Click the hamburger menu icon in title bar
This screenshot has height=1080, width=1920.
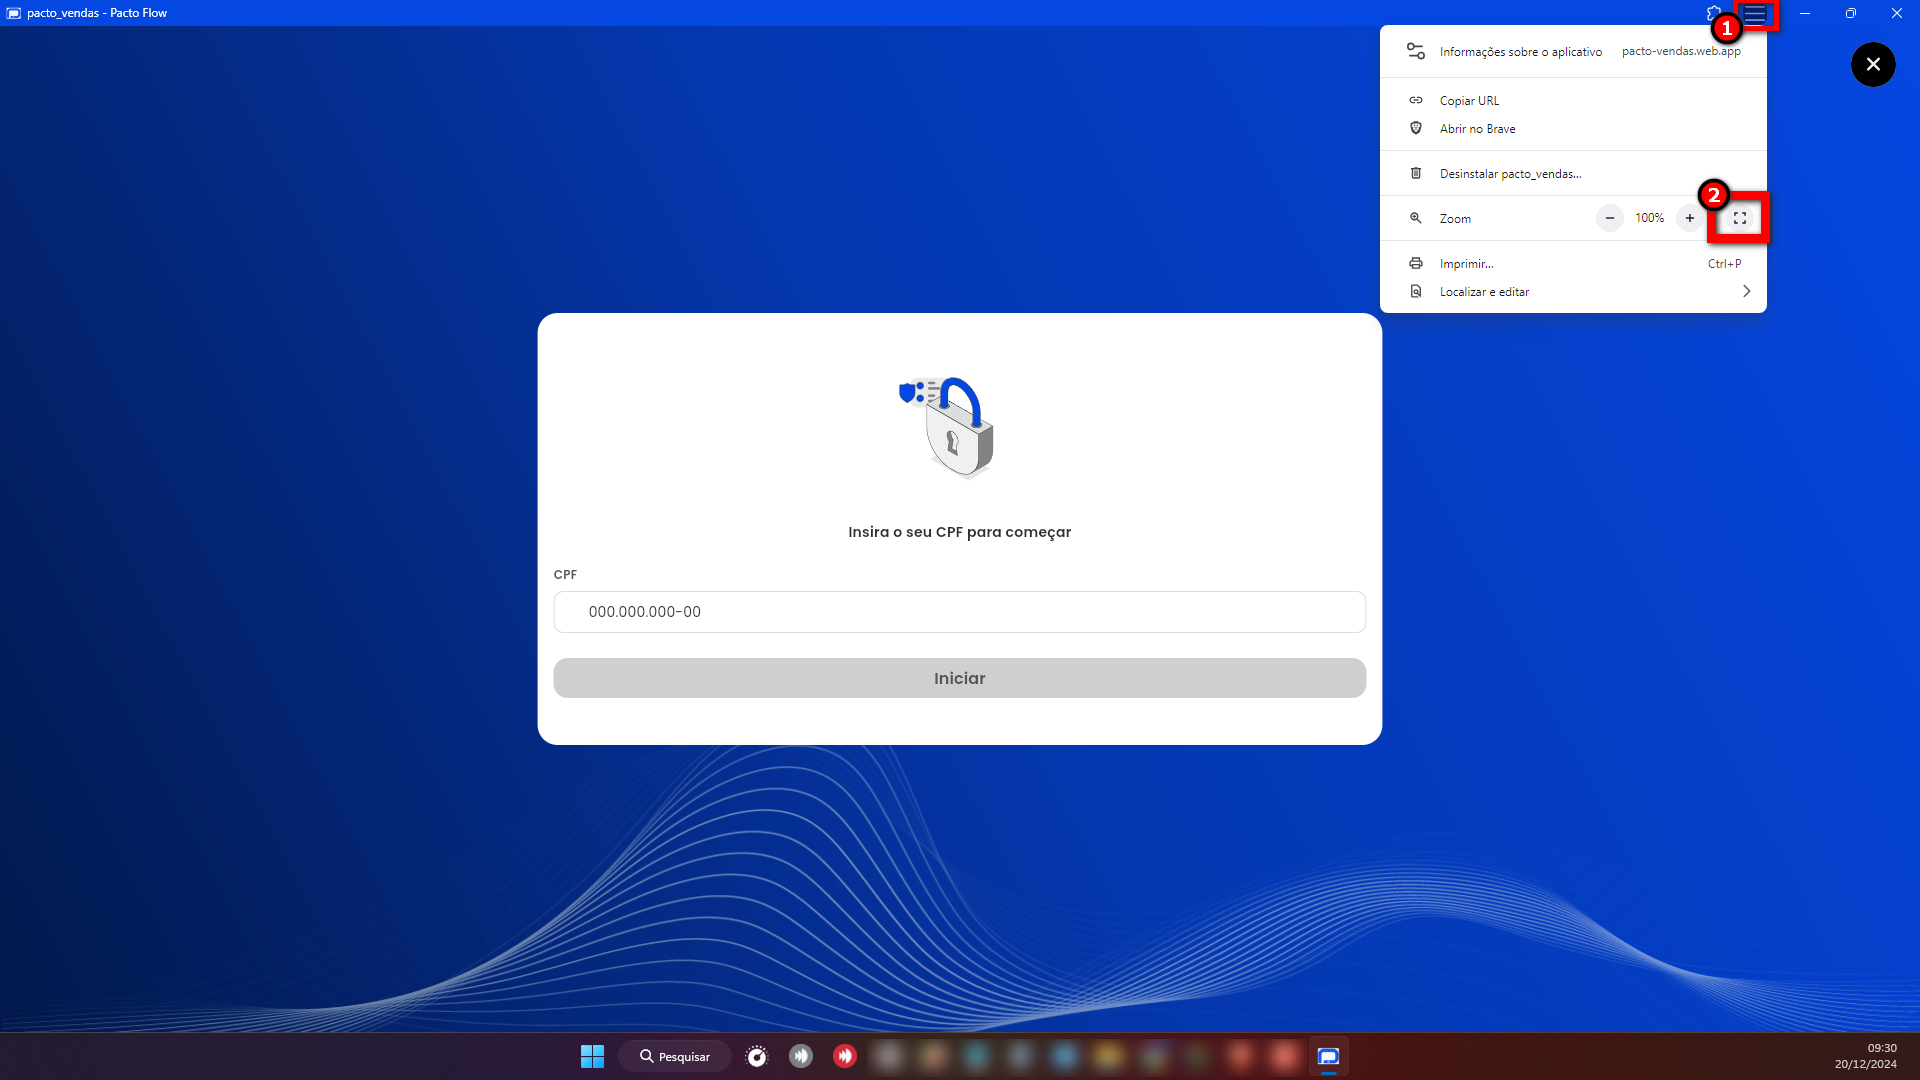click(x=1756, y=14)
